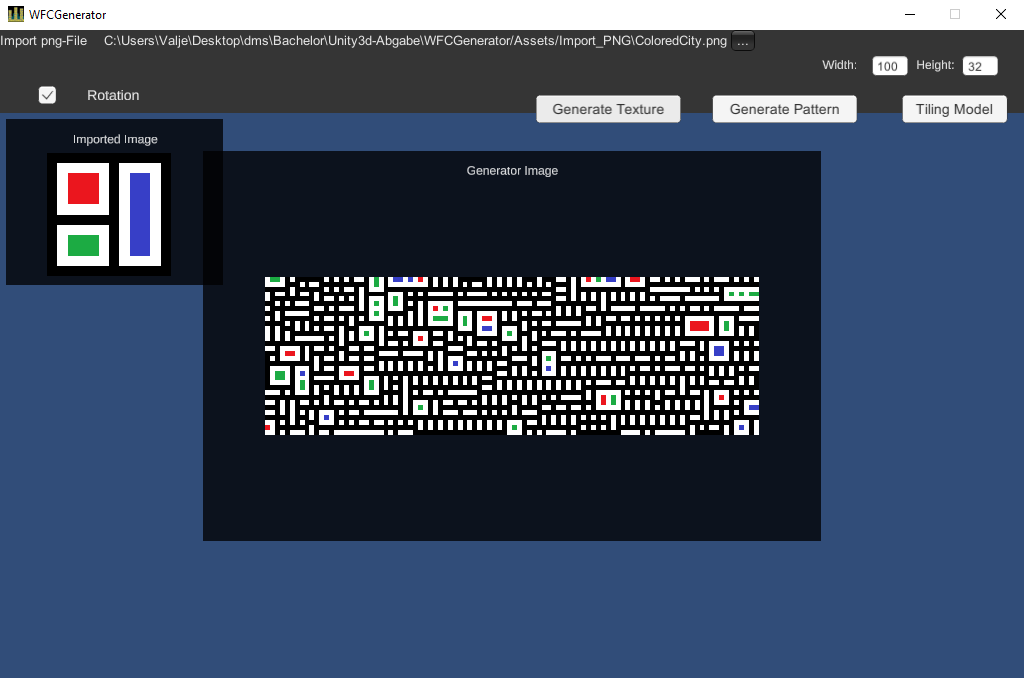Minimize the WFCGenerator window

coord(910,15)
